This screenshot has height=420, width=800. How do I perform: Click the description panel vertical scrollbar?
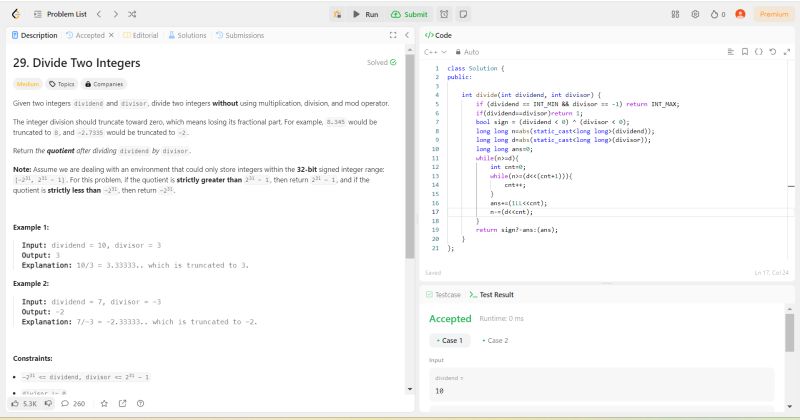(x=410, y=156)
